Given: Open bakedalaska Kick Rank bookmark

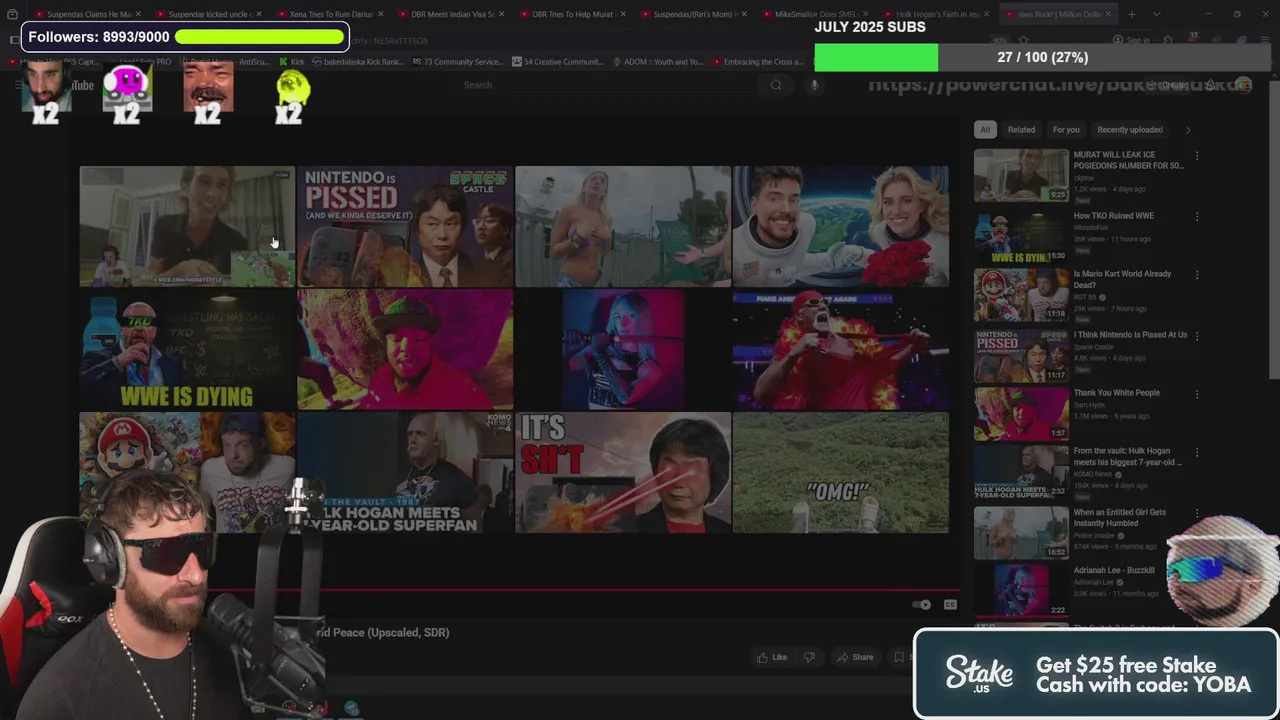Looking at the screenshot, I should 357,62.
